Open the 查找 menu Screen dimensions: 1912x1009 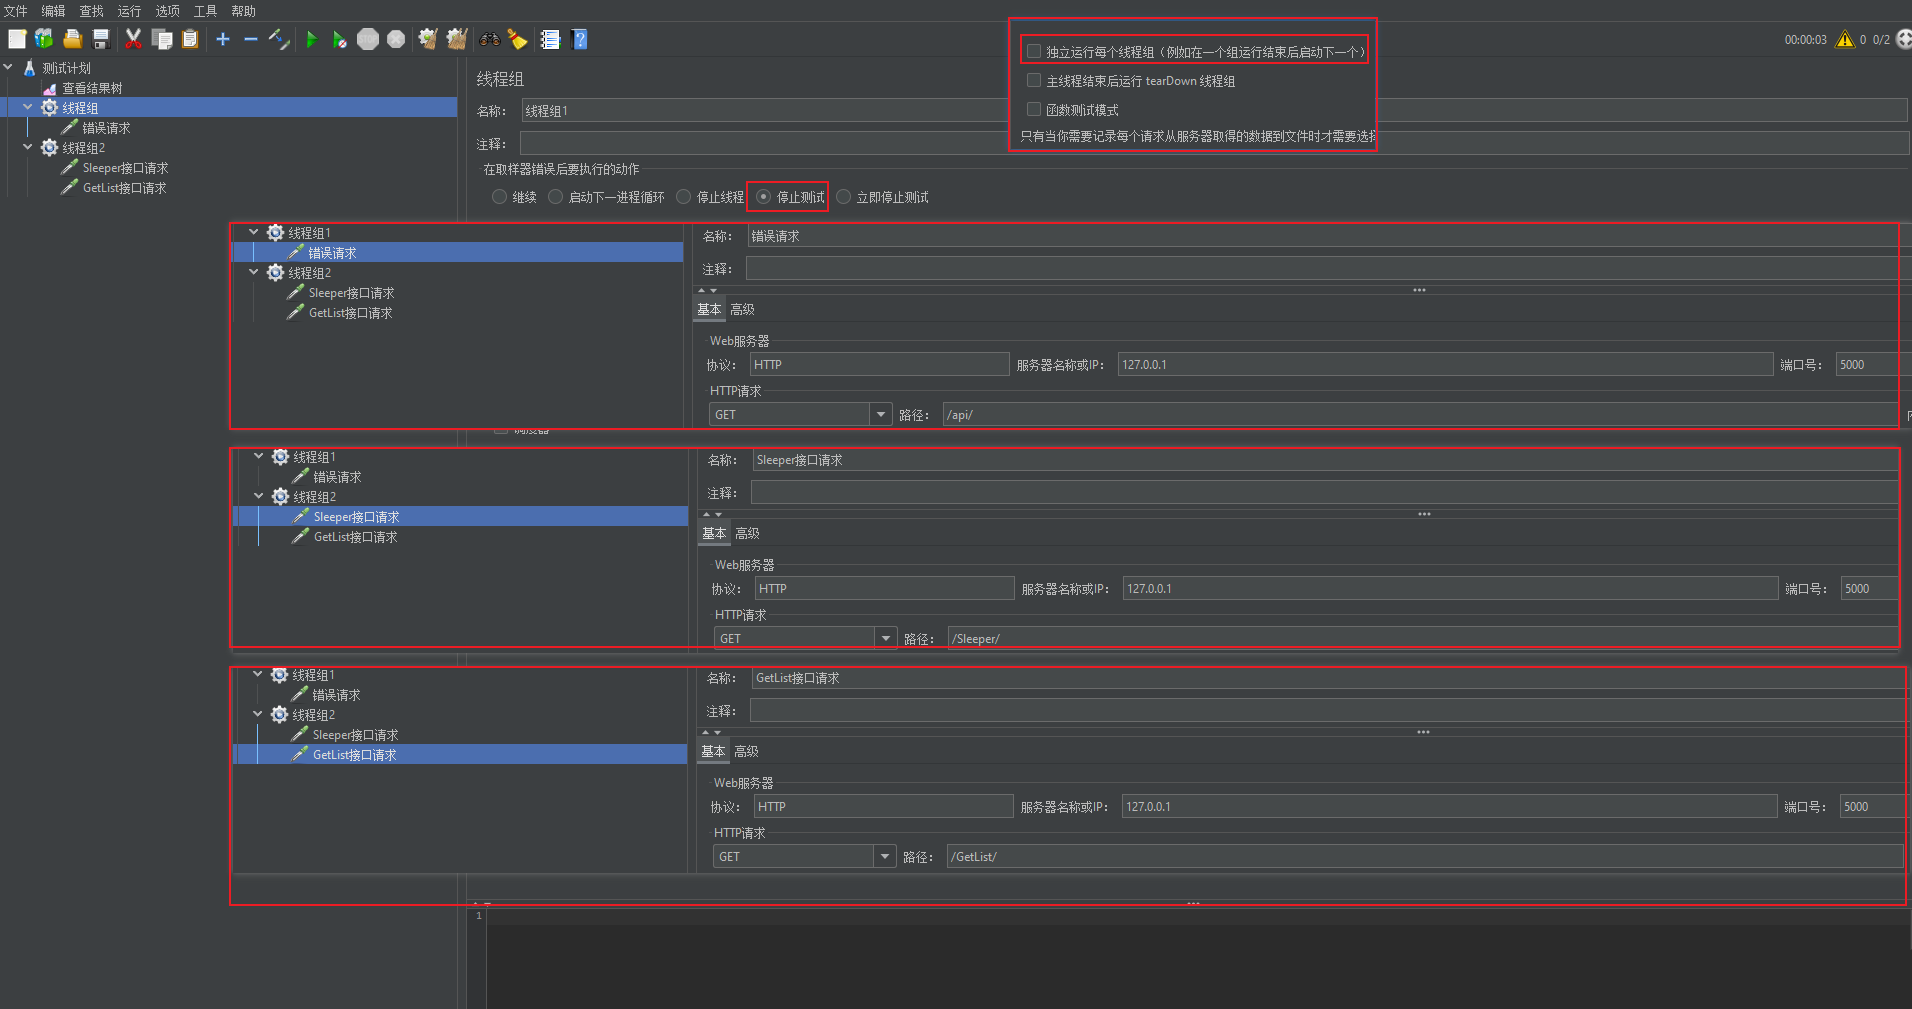92,11
